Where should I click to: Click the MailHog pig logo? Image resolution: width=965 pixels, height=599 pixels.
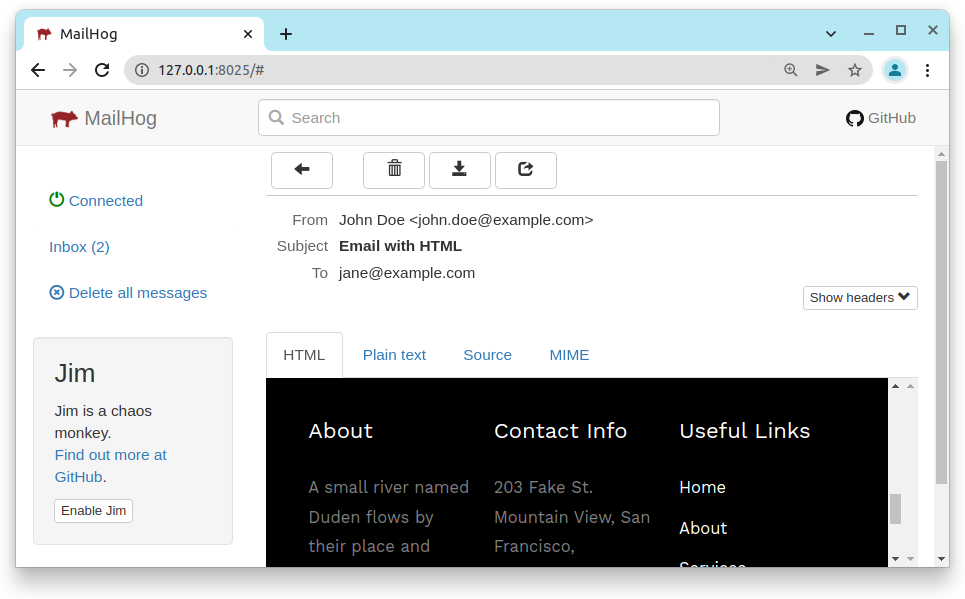[x=65, y=119]
